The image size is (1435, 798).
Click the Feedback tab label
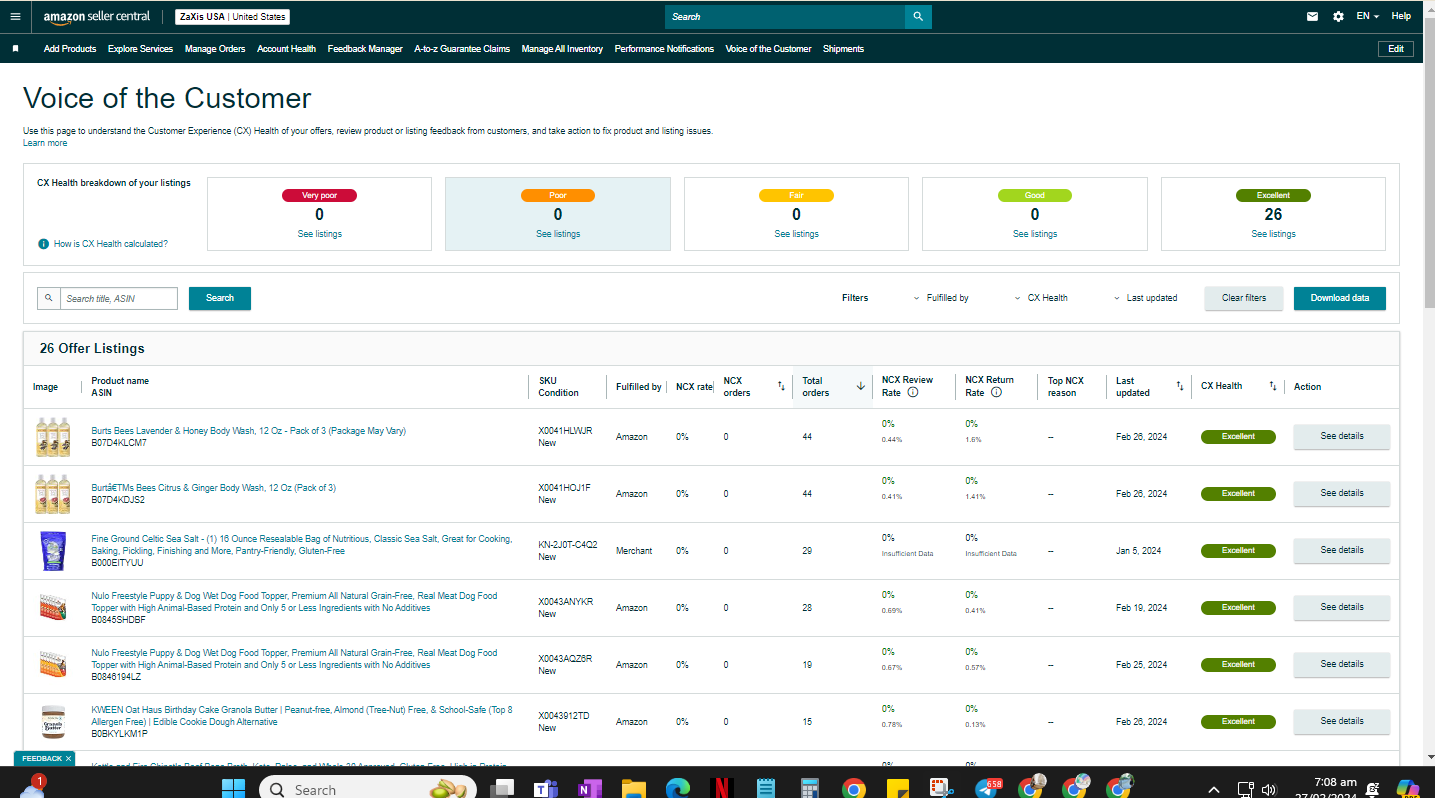[x=41, y=759]
